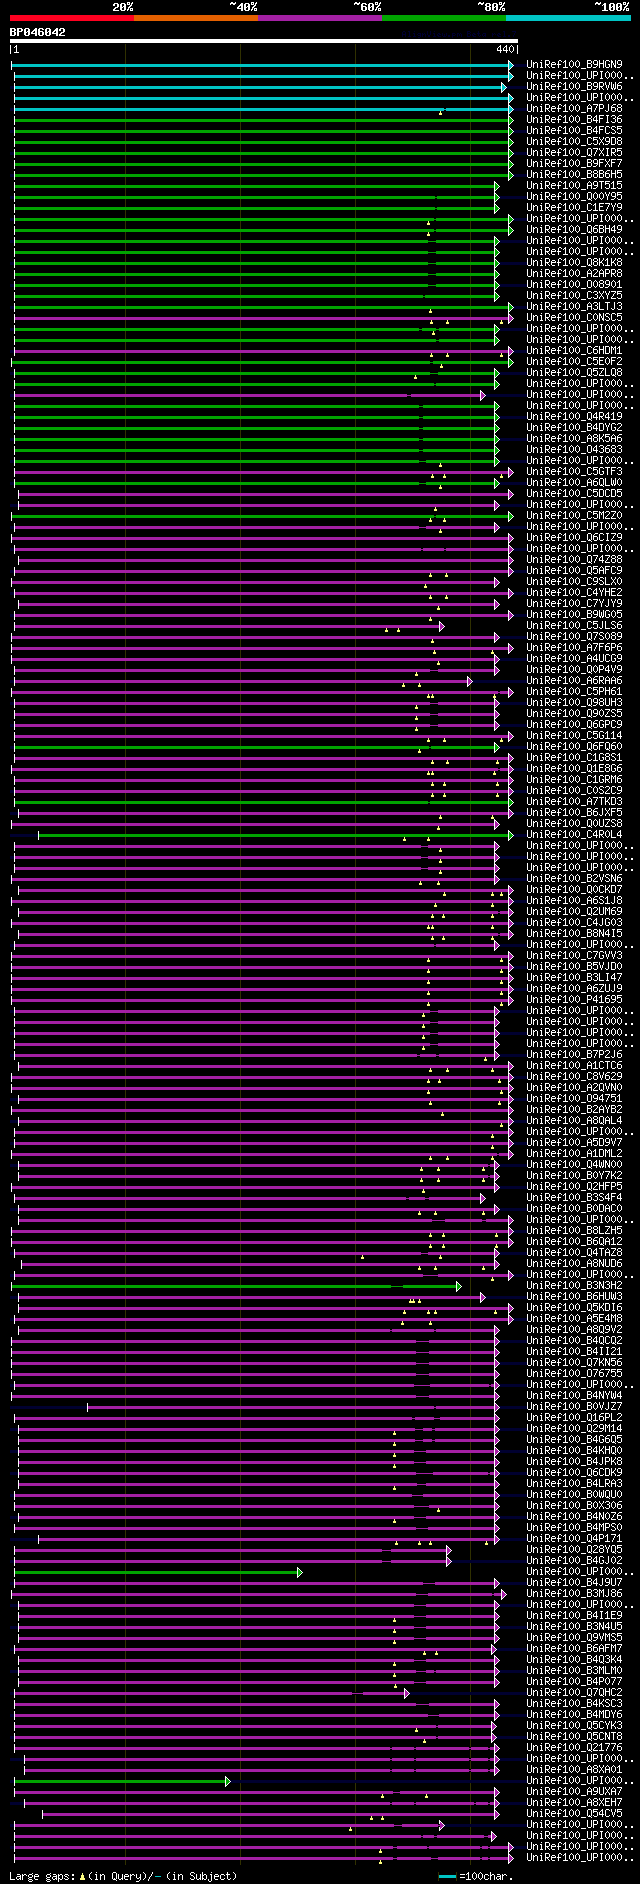
Task: Open hit UniRef100_B4FI36
Action: coord(575,120)
